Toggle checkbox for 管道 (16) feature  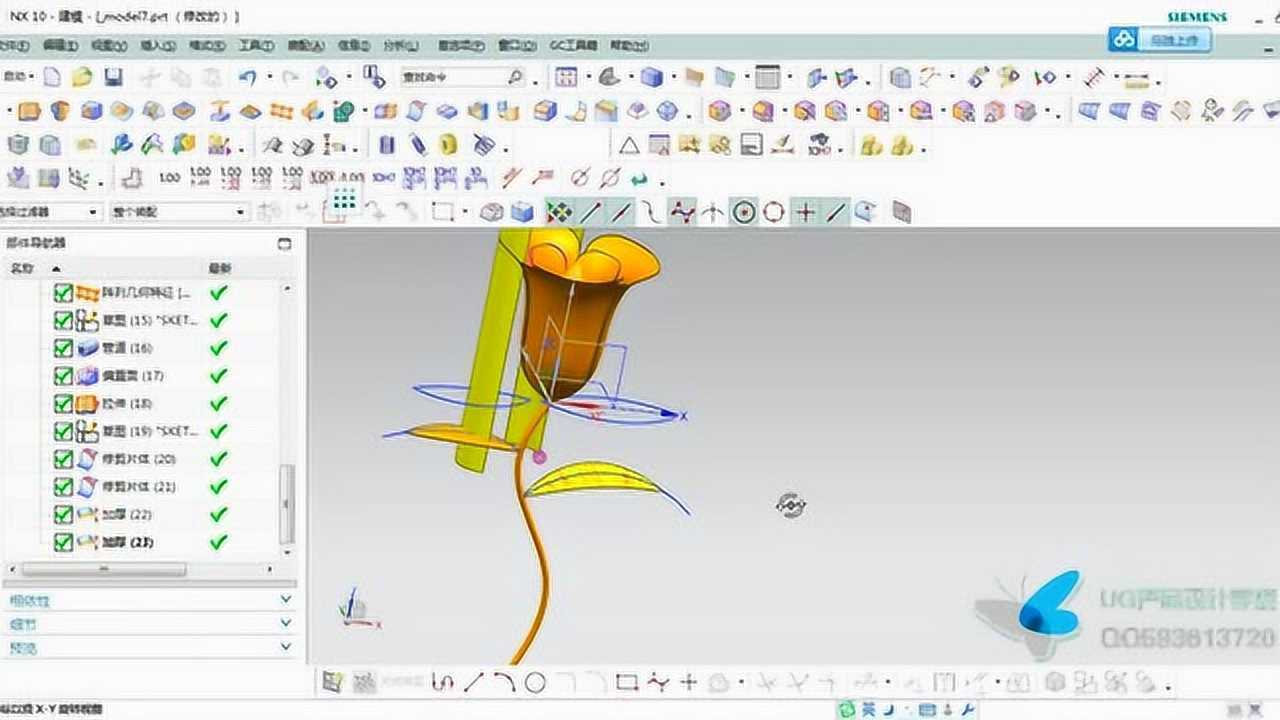[x=63, y=348]
